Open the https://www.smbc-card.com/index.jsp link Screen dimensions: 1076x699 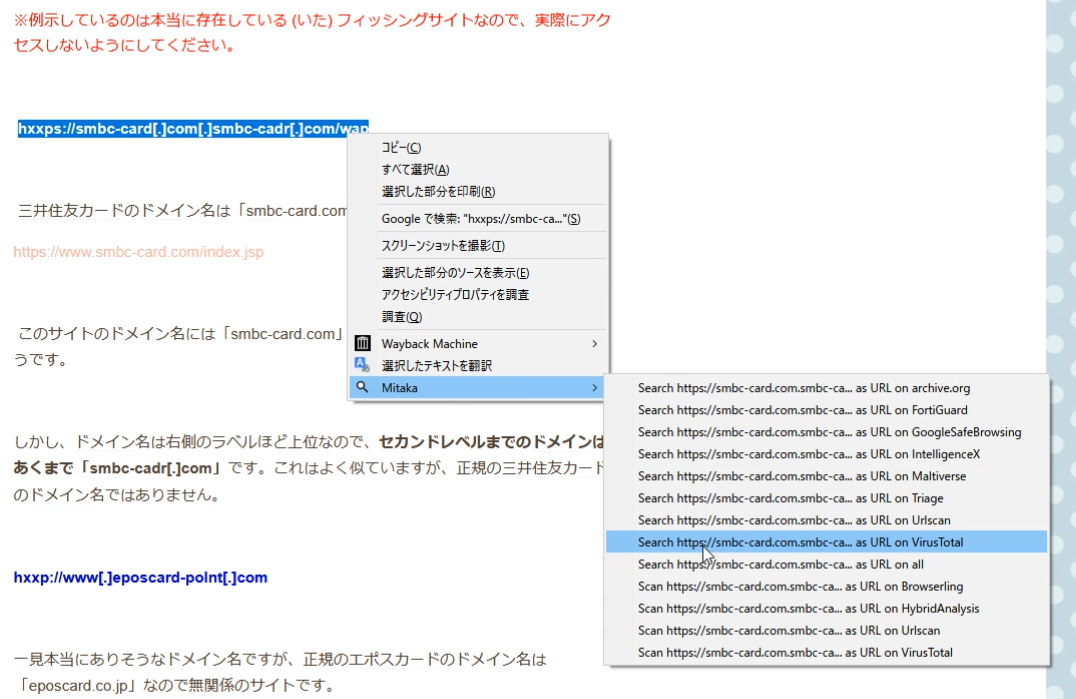(x=139, y=252)
